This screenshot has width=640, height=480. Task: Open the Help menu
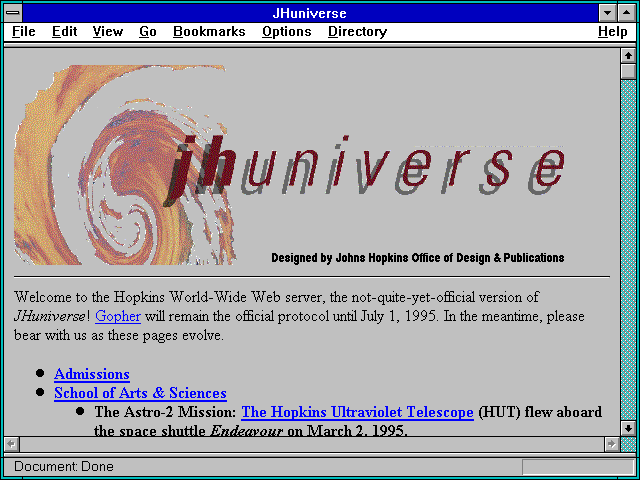tap(613, 31)
